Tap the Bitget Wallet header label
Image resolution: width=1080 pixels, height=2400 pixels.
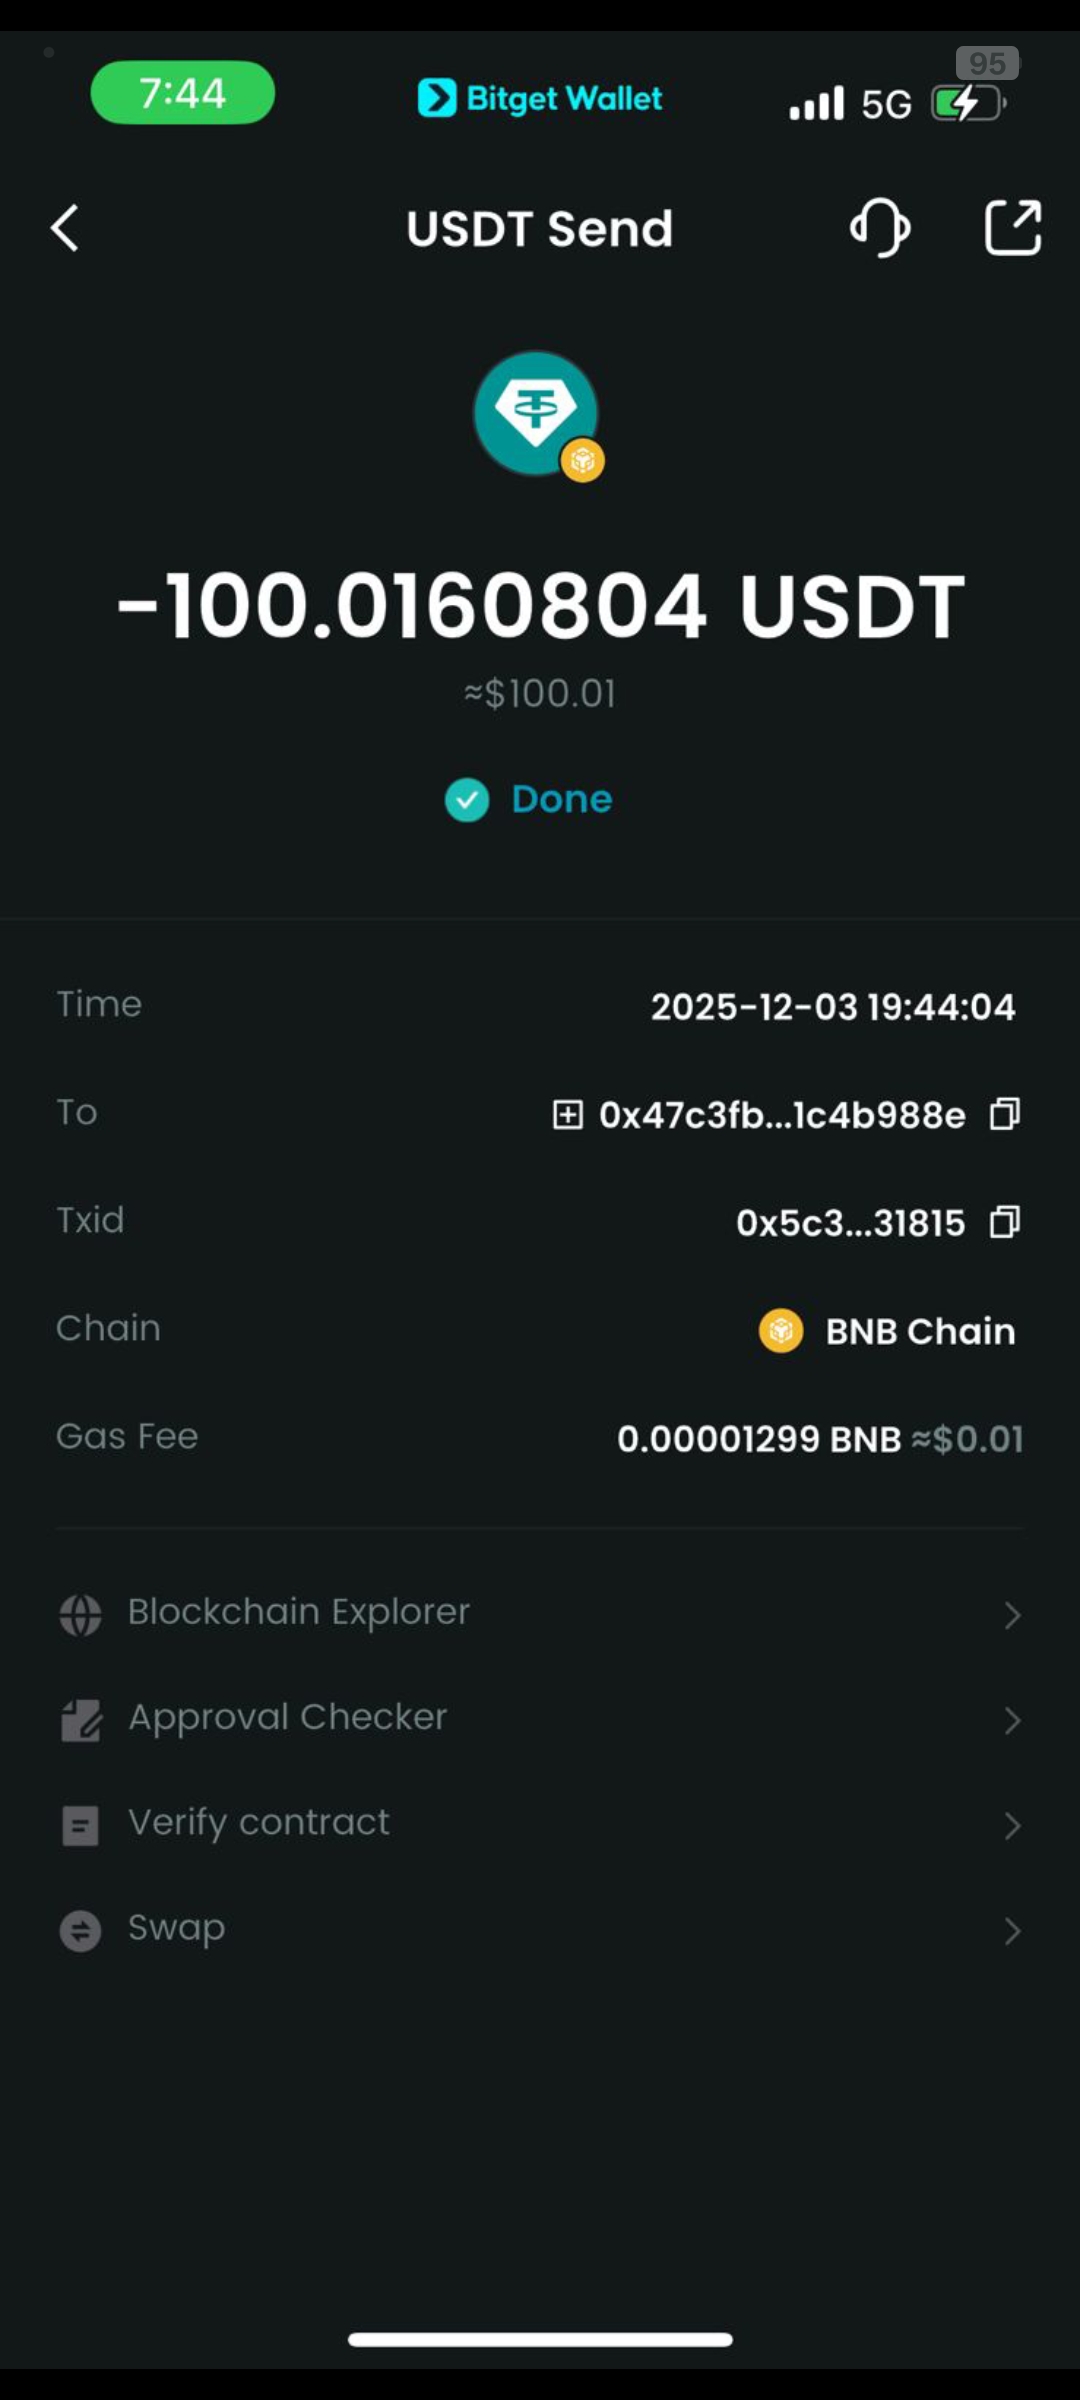pos(540,98)
